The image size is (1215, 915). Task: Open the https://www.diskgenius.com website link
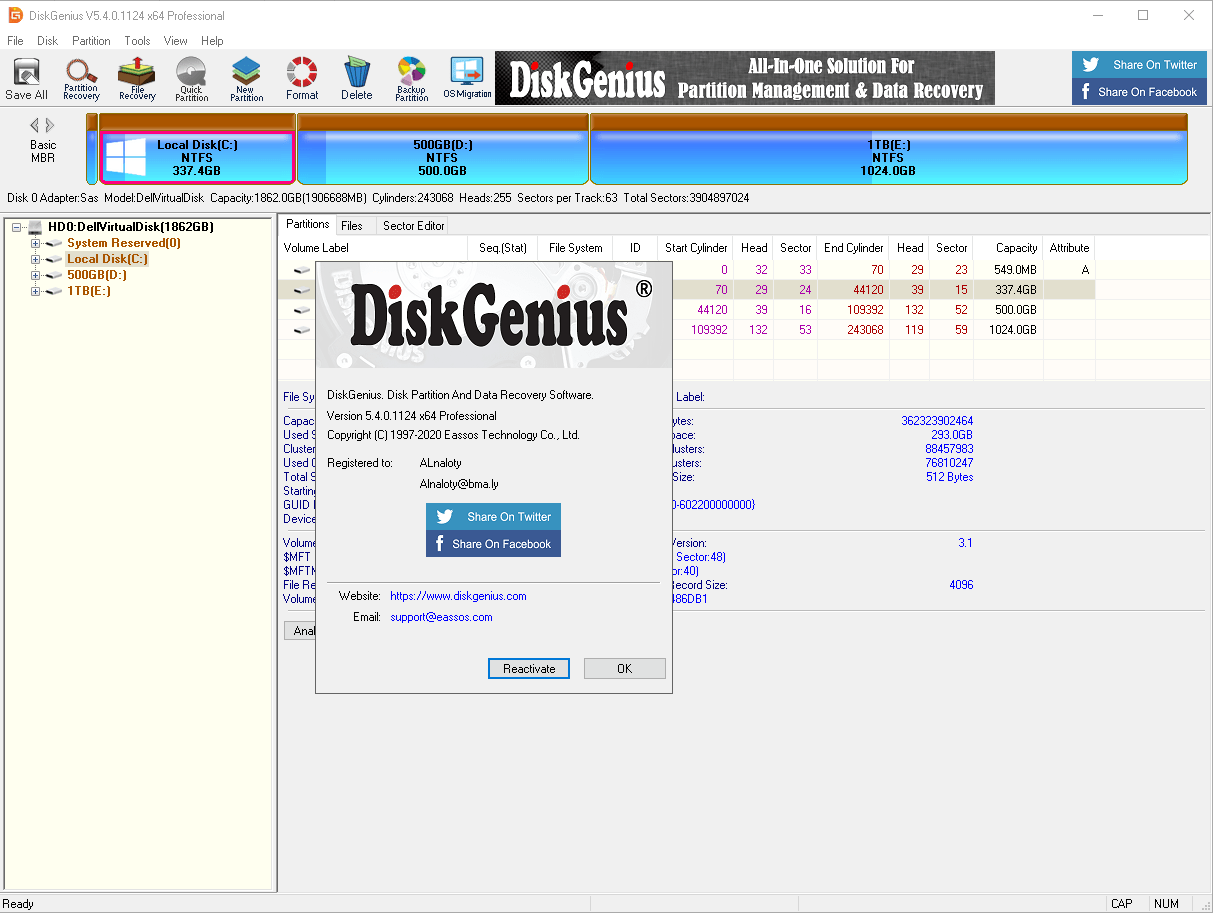tap(458, 596)
